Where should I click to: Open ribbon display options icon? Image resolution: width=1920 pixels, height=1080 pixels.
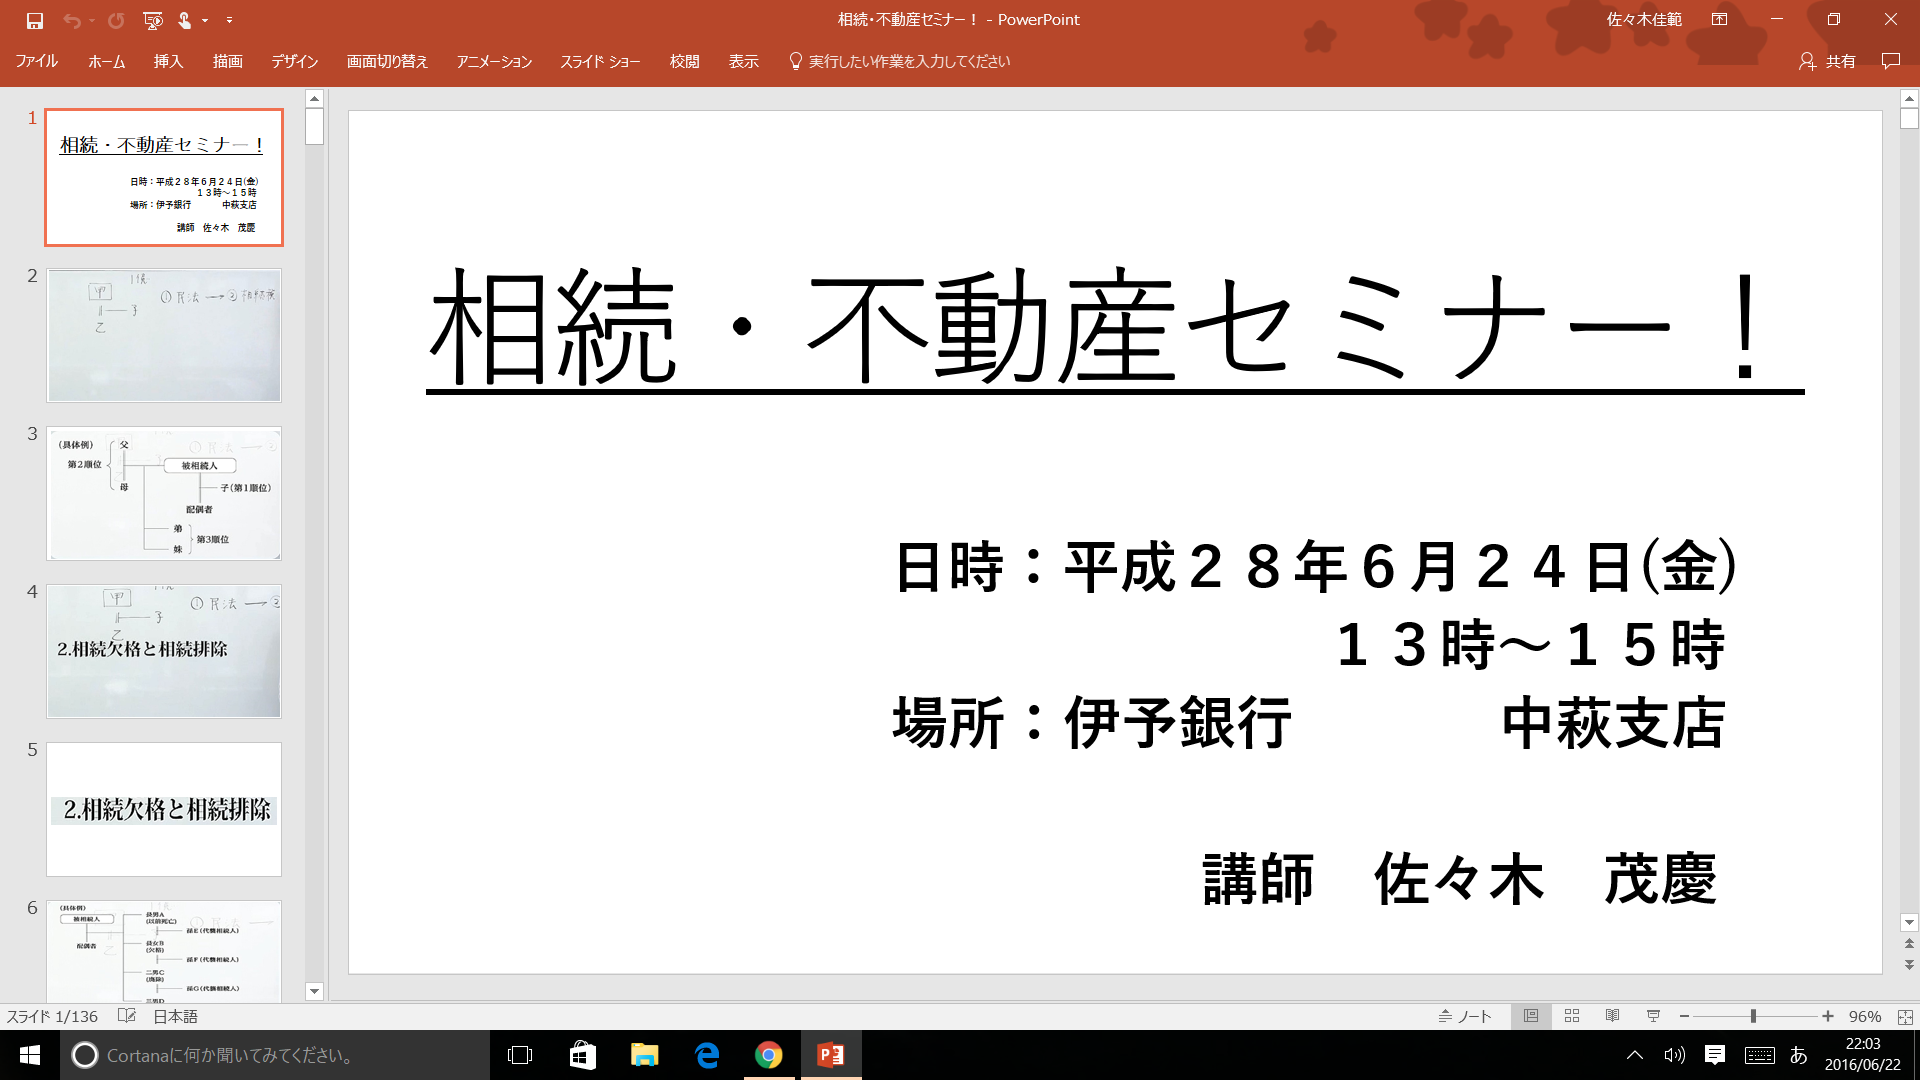1719,19
